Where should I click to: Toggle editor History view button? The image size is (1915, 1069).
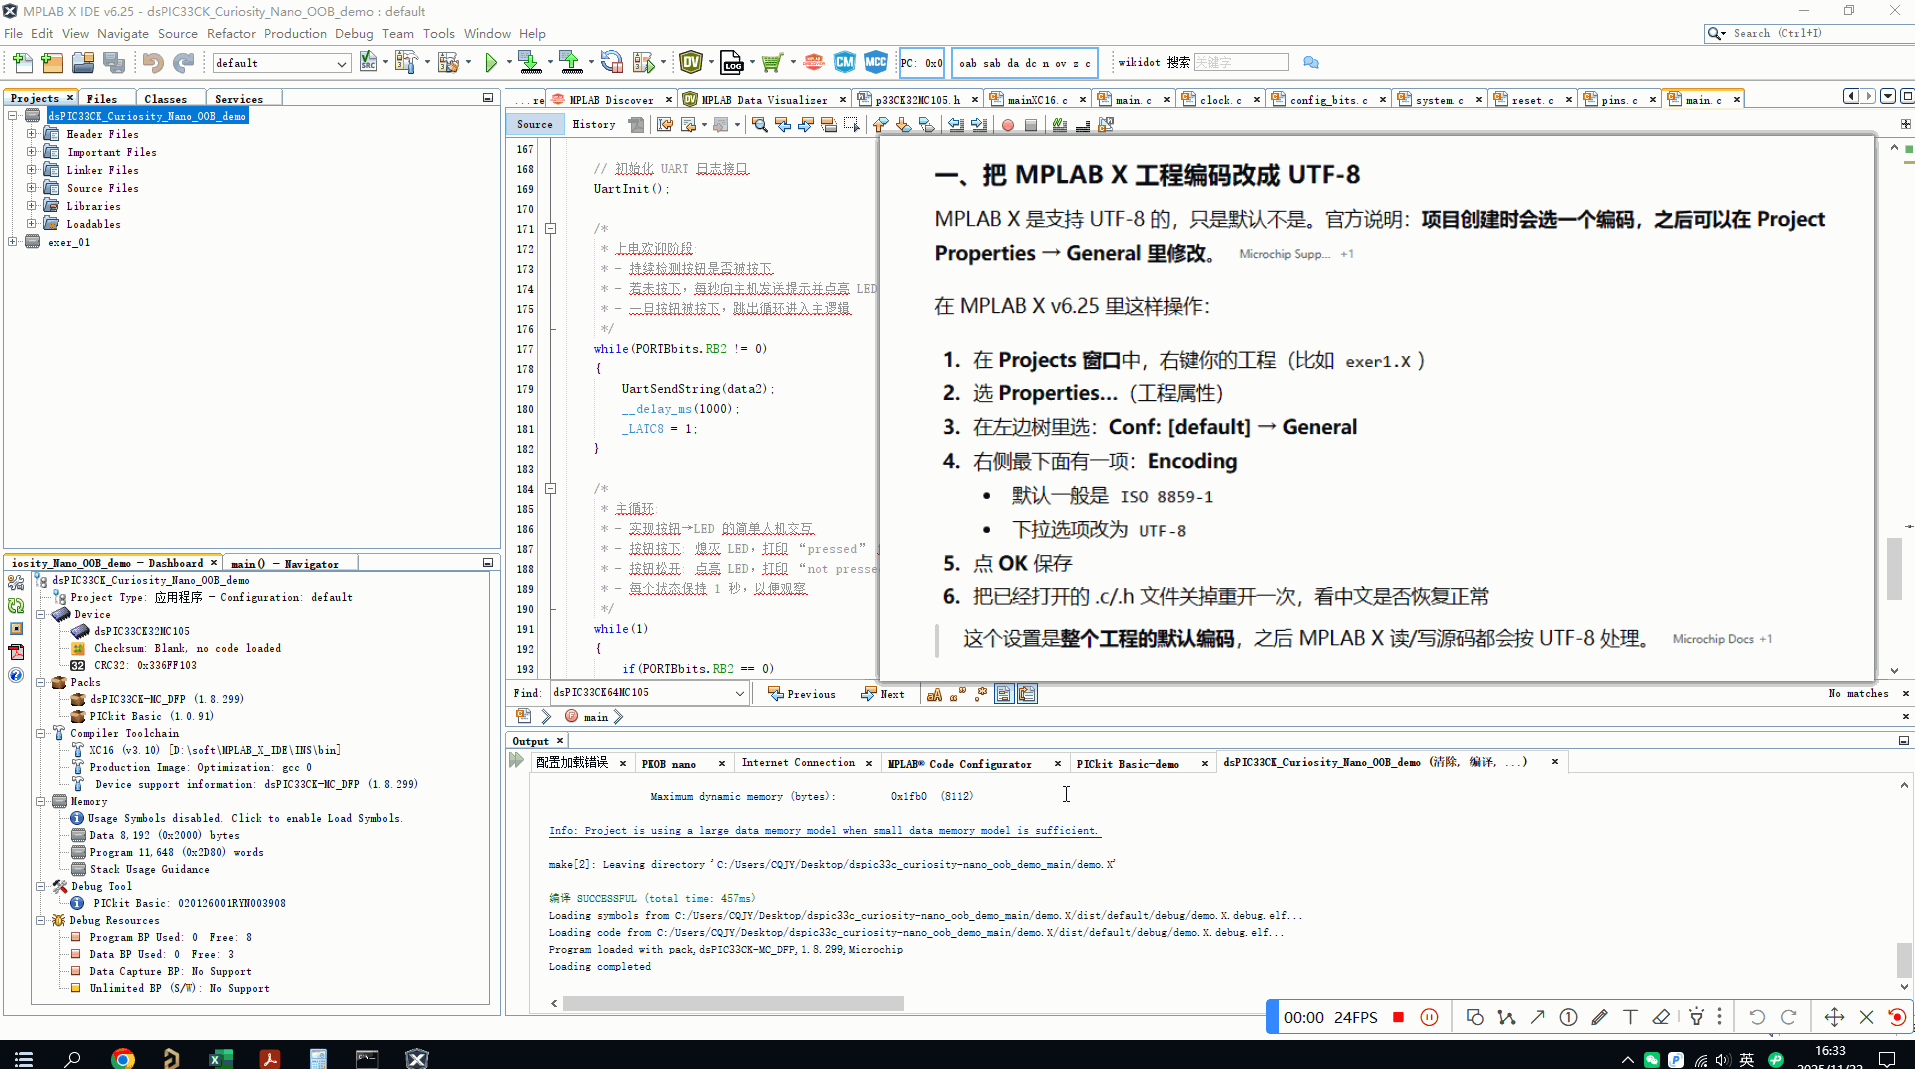coord(594,125)
